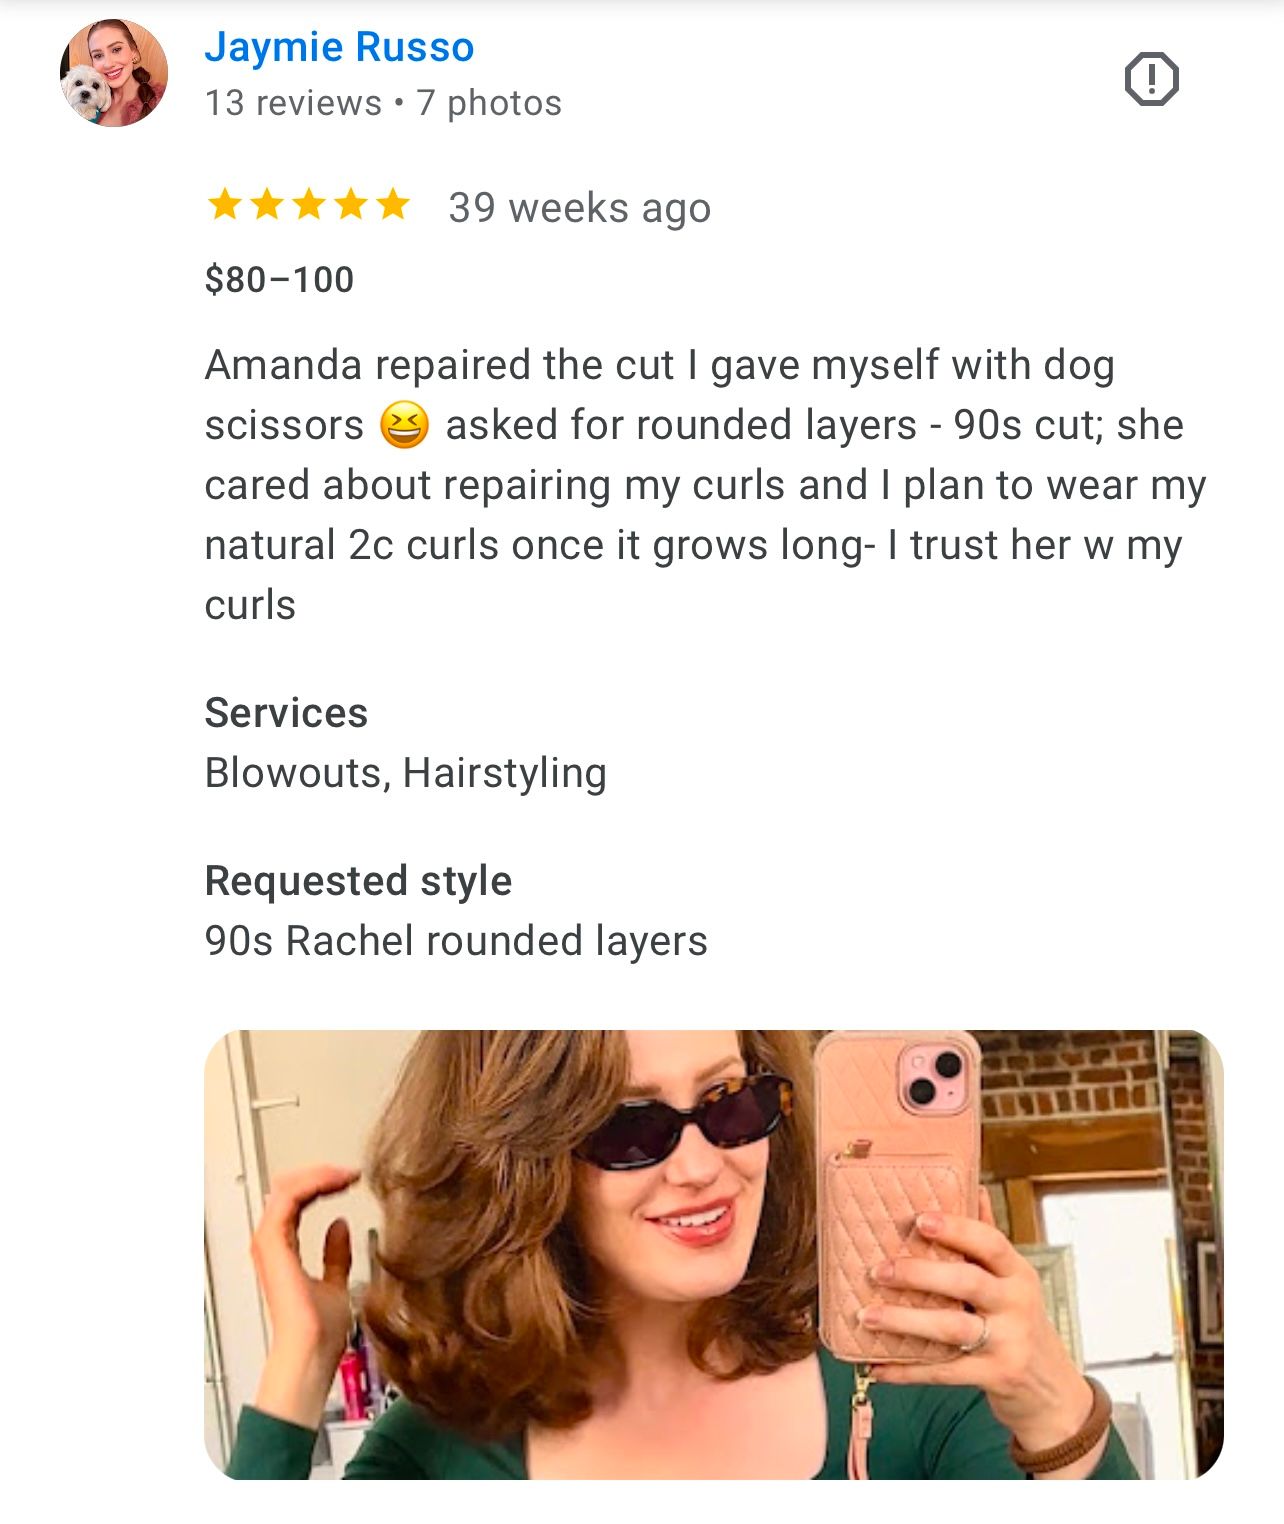Click the 7 photos count text

[489, 103]
